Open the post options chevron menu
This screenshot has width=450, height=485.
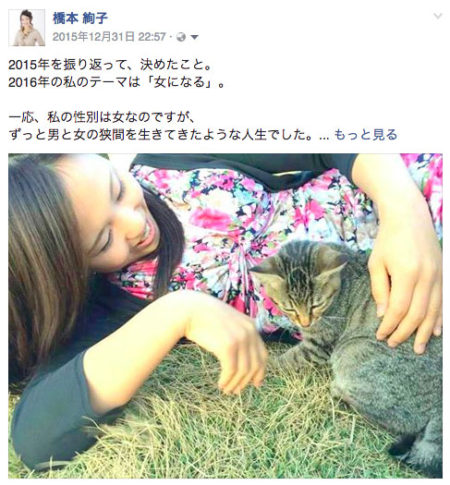tap(438, 16)
